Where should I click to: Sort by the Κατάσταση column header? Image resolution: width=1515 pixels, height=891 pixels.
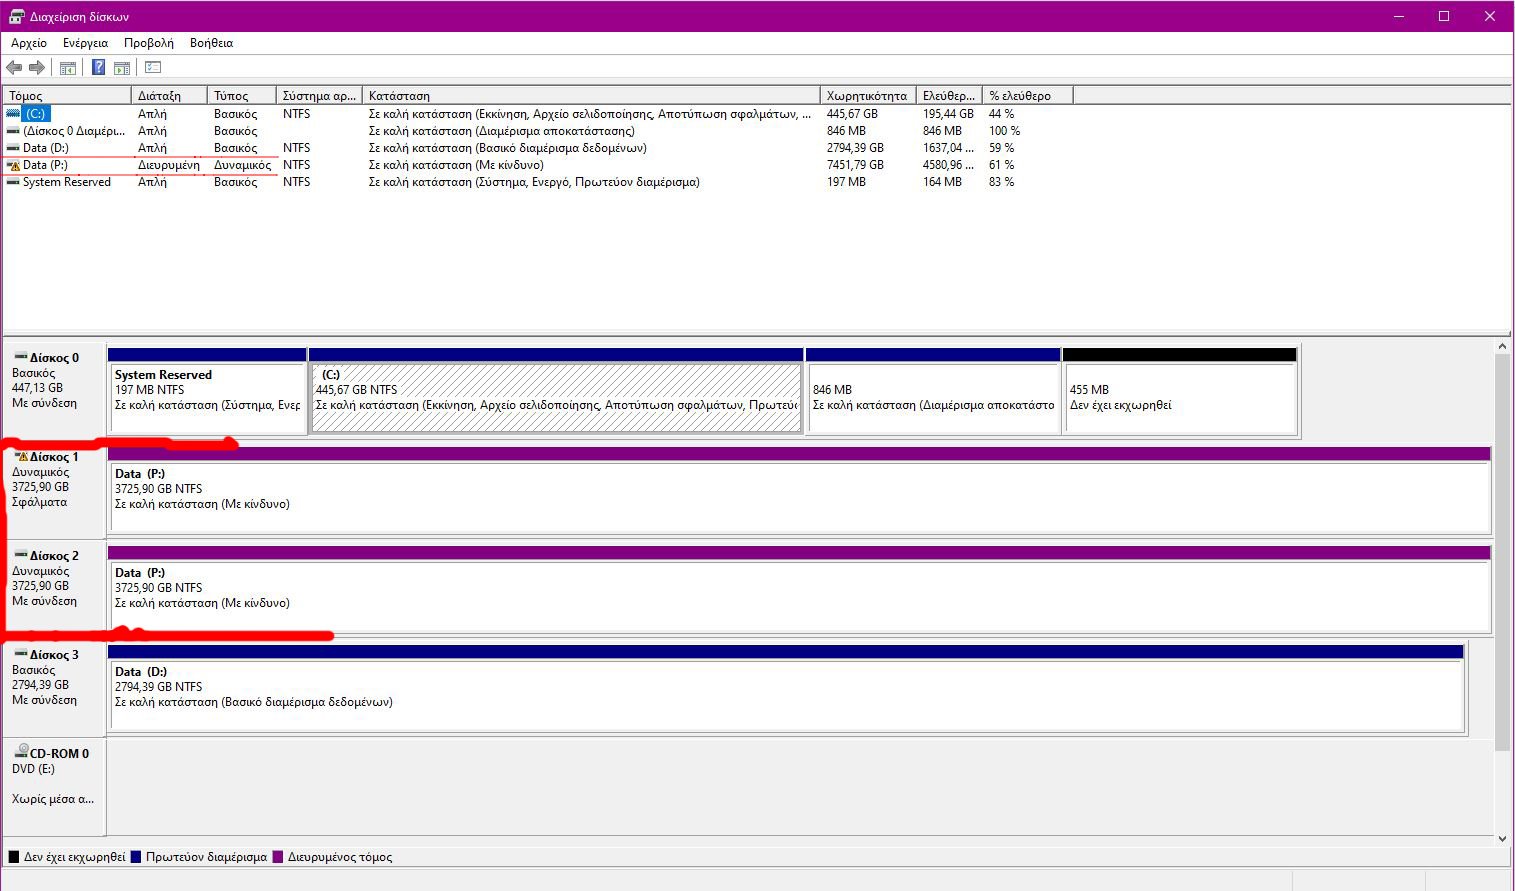tap(590, 96)
